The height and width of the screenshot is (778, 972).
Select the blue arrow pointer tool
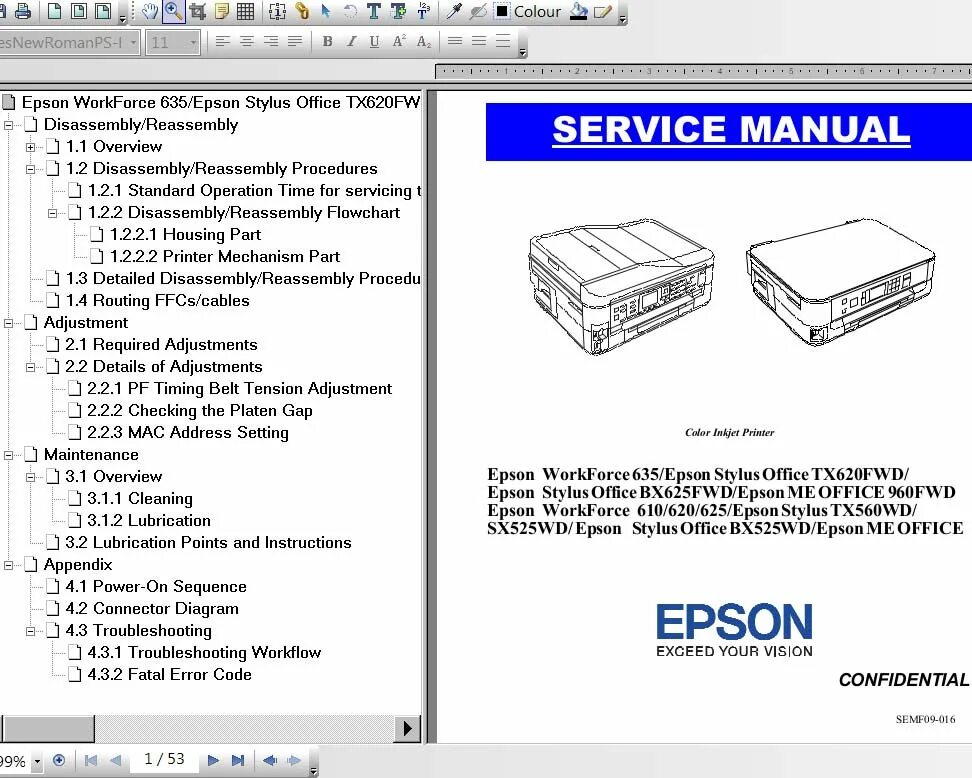point(326,11)
